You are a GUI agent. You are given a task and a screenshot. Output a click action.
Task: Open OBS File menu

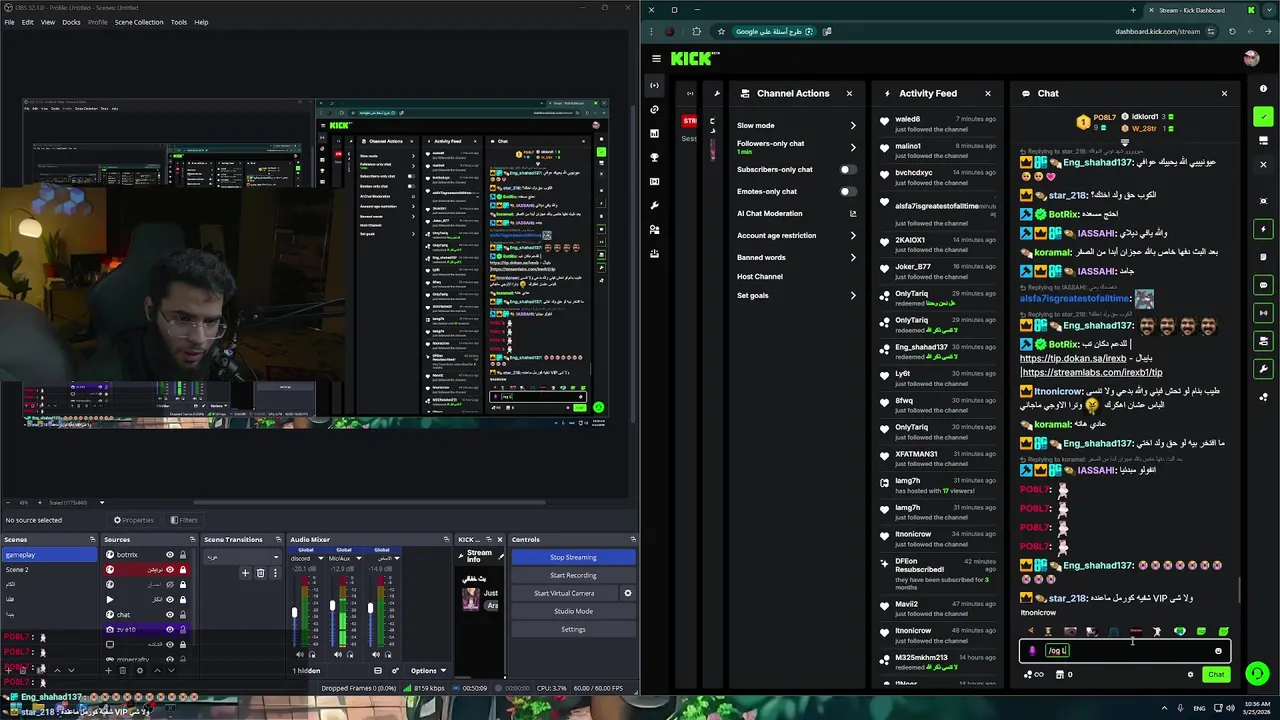coord(9,22)
